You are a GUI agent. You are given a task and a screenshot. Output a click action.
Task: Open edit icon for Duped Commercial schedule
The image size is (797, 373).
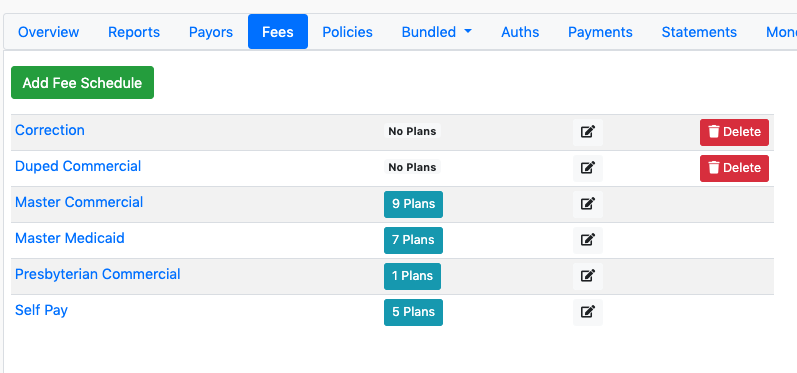click(x=588, y=168)
